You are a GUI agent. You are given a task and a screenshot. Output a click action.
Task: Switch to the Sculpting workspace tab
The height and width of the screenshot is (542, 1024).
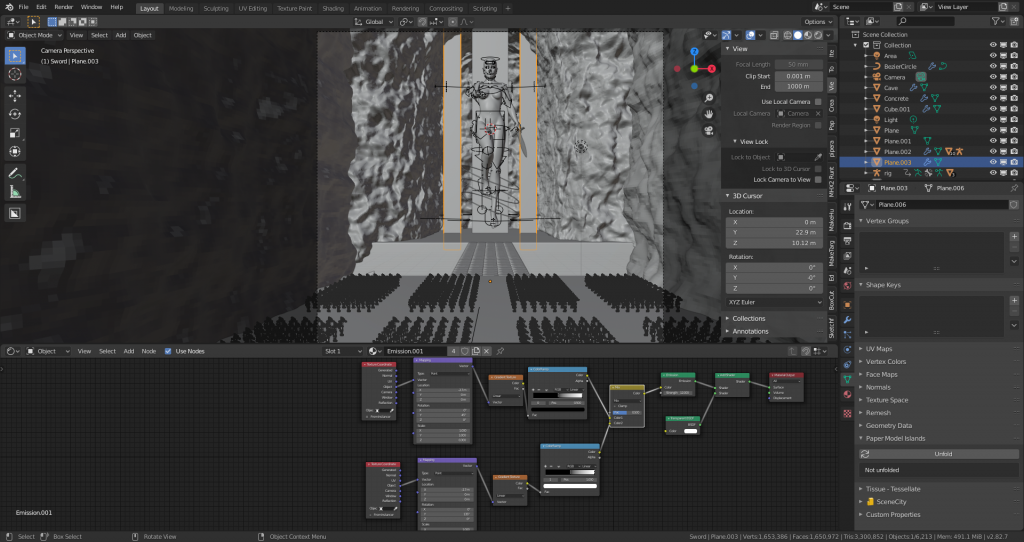tap(215, 7)
